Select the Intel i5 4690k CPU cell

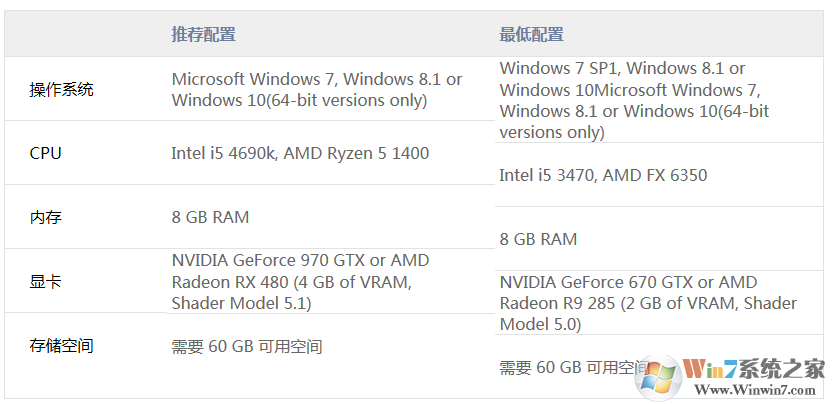pos(300,153)
